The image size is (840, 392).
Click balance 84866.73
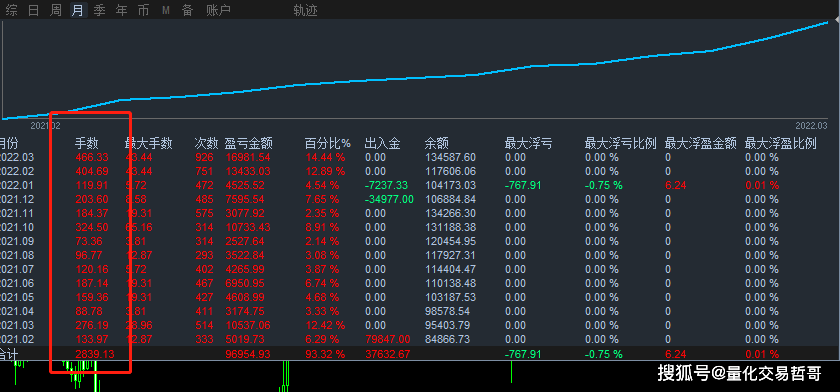pos(447,339)
